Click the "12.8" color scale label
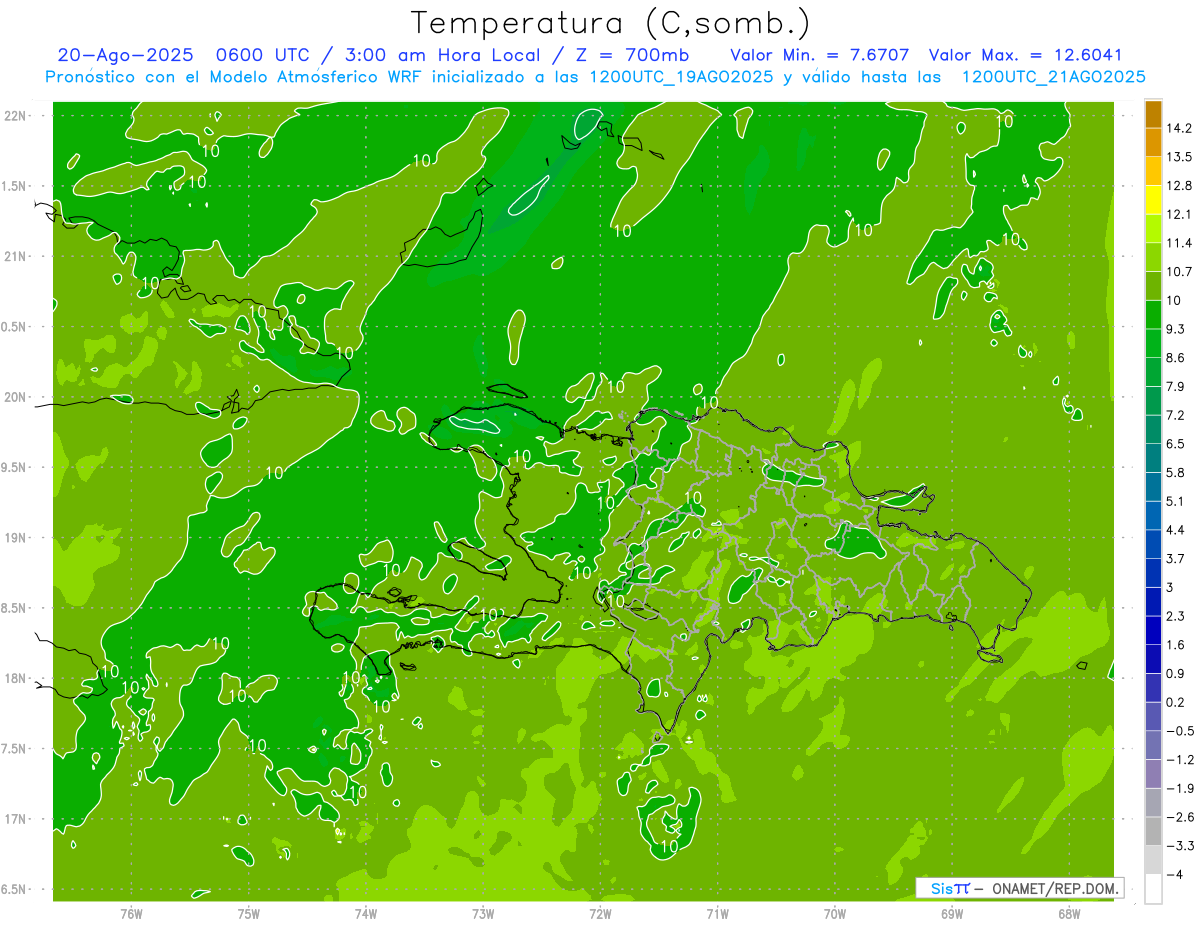This screenshot has width=1200, height=927. [x=1180, y=185]
